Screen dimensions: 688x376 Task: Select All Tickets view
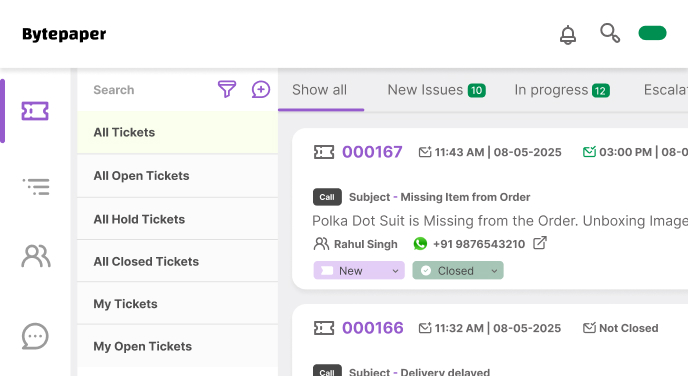177,132
